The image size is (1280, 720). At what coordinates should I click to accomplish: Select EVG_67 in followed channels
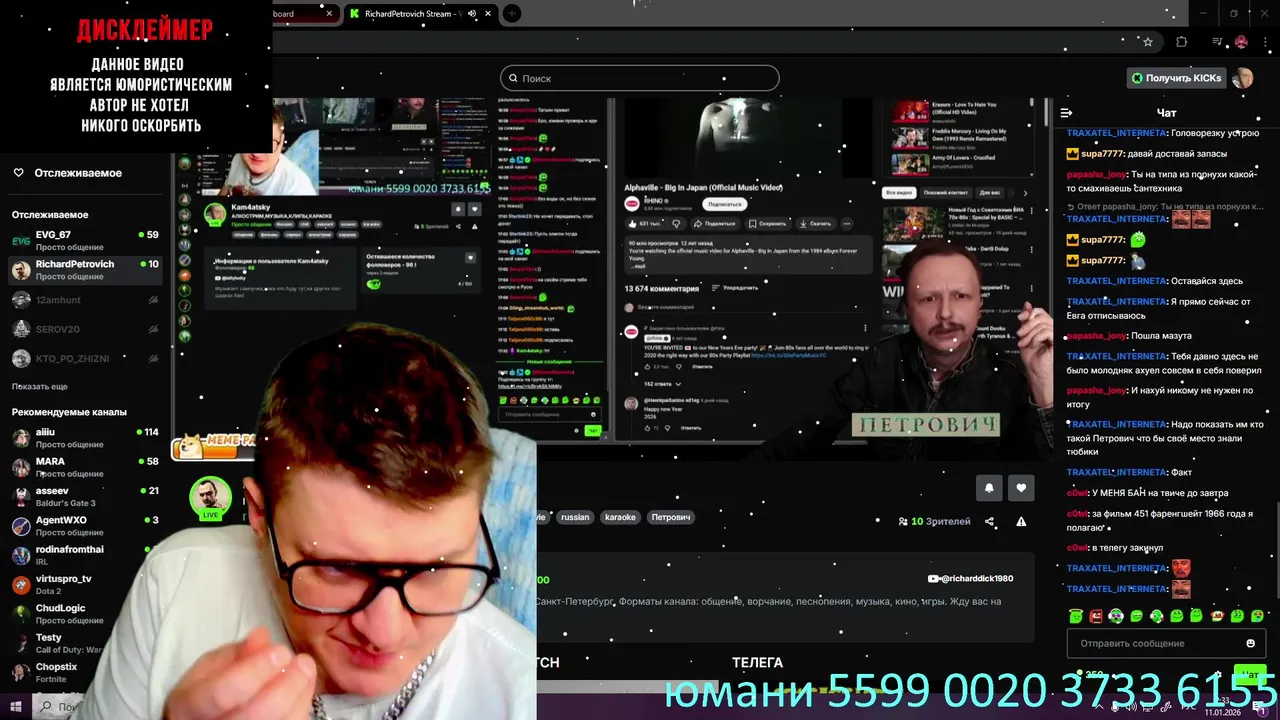85,240
